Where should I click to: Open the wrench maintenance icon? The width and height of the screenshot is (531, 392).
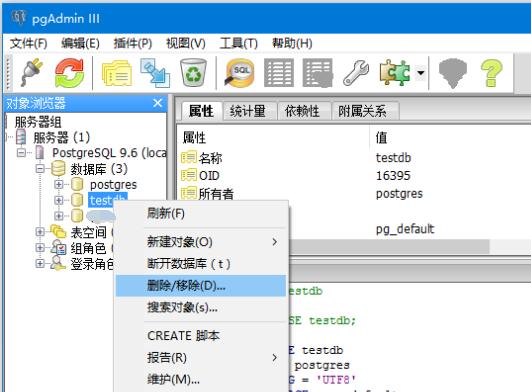pyautogui.click(x=356, y=72)
